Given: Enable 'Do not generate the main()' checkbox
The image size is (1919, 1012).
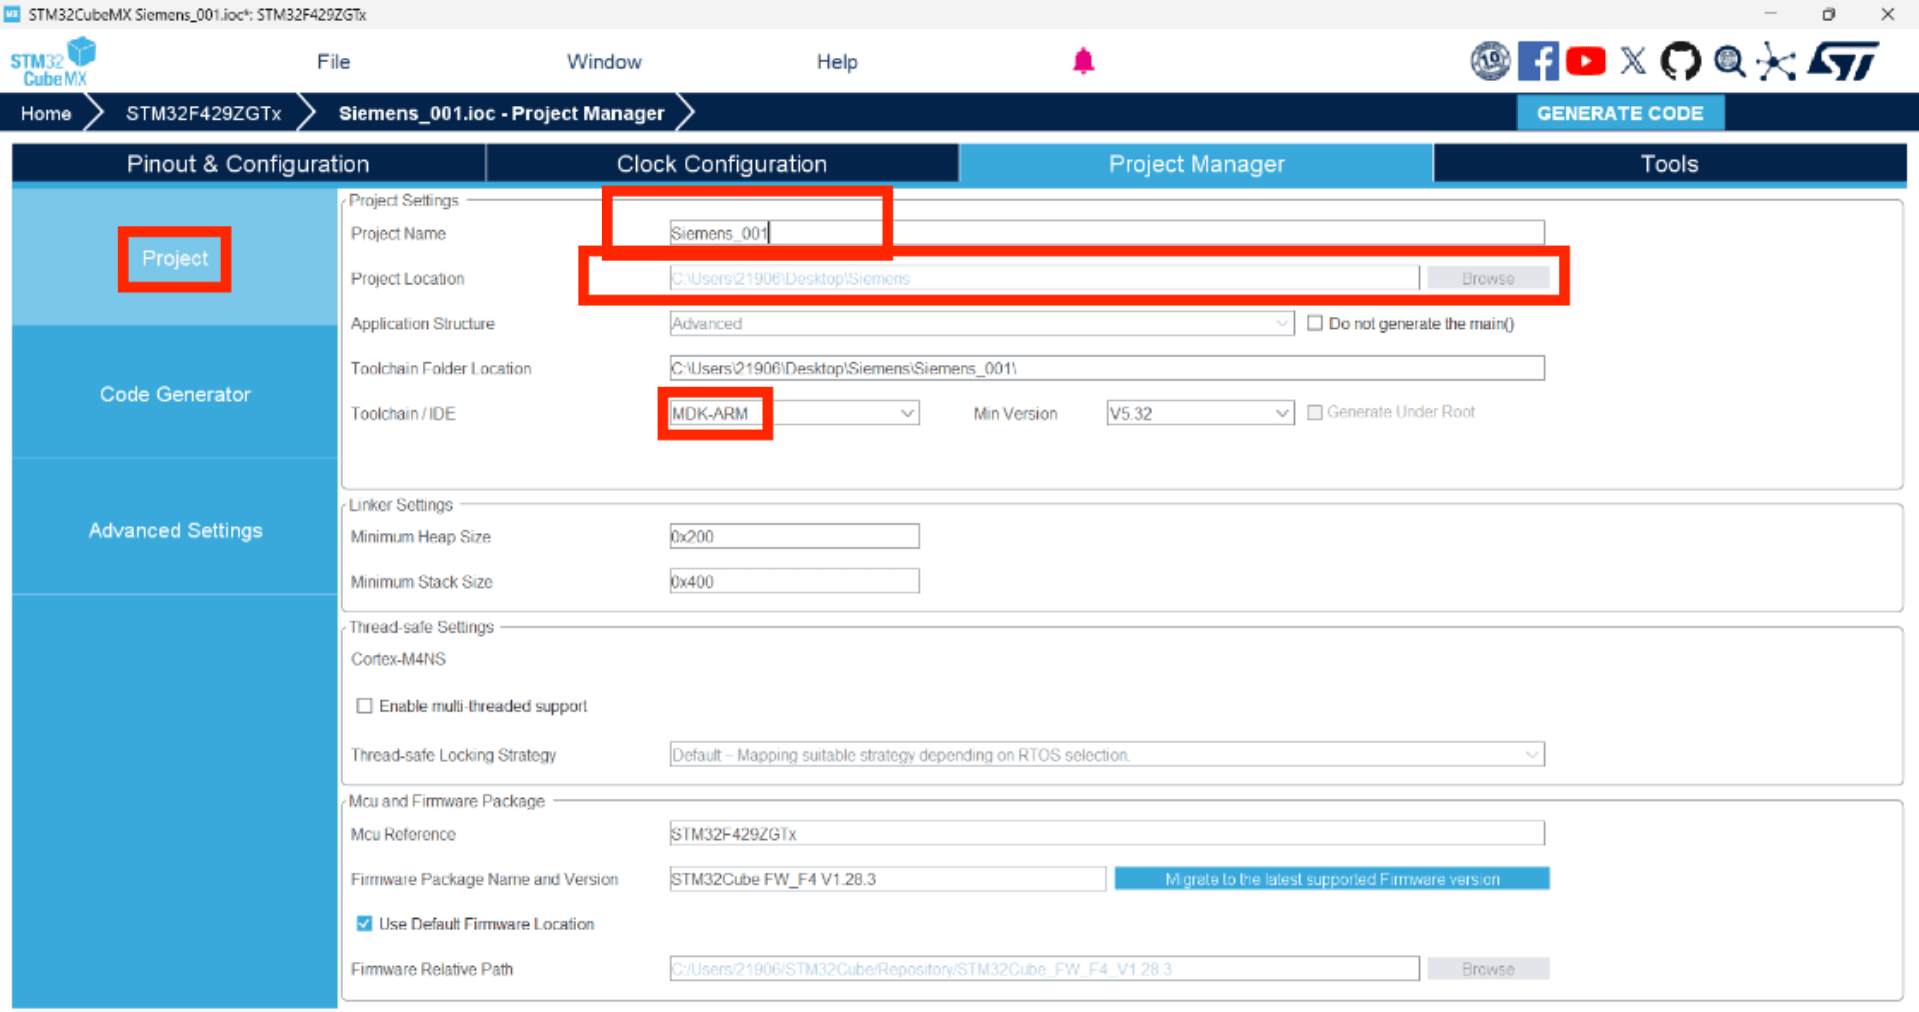Looking at the screenshot, I should pos(1315,323).
